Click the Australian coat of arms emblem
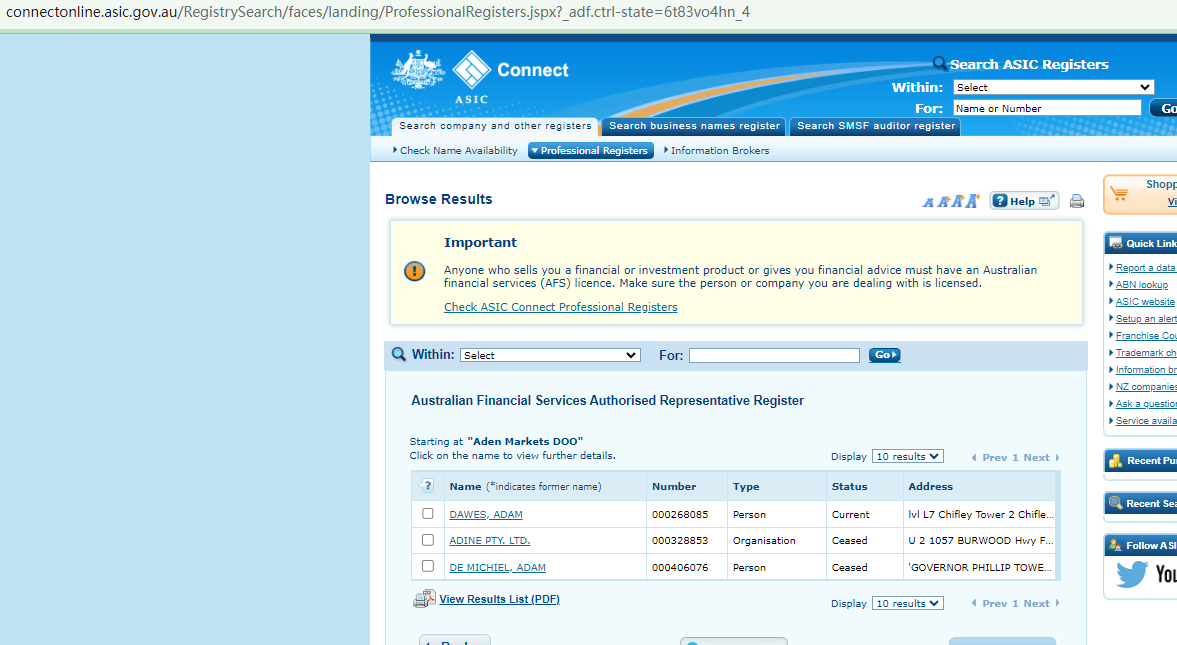Screen dimensions: 1177x645 pos(418,70)
